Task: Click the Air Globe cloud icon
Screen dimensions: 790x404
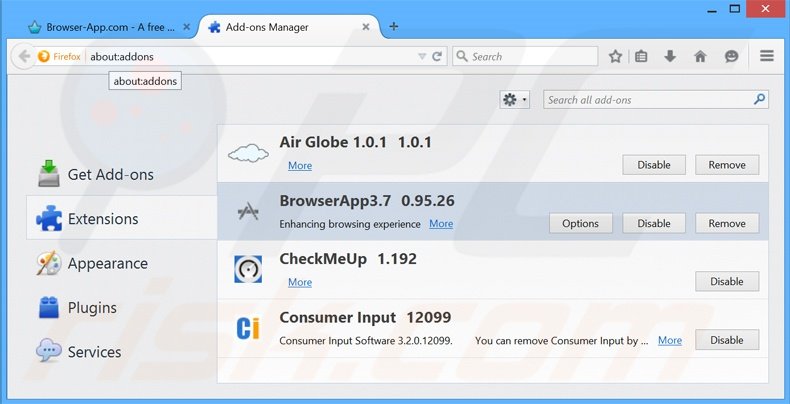Action: [248, 153]
